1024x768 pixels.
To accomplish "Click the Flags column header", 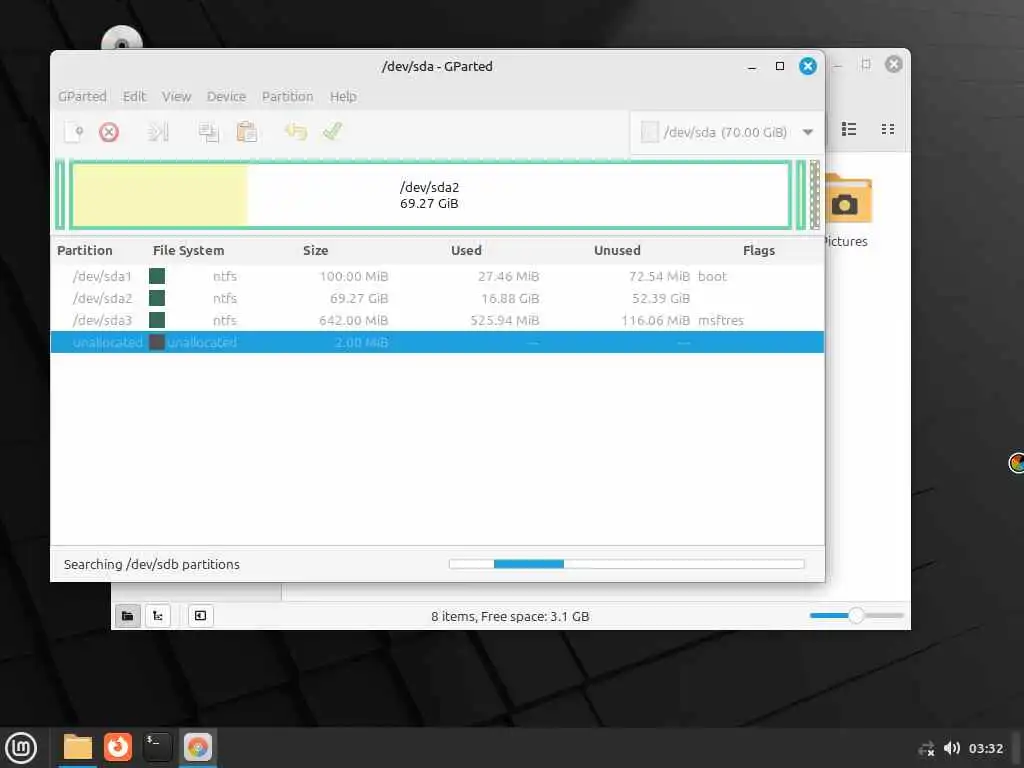I will 759,250.
